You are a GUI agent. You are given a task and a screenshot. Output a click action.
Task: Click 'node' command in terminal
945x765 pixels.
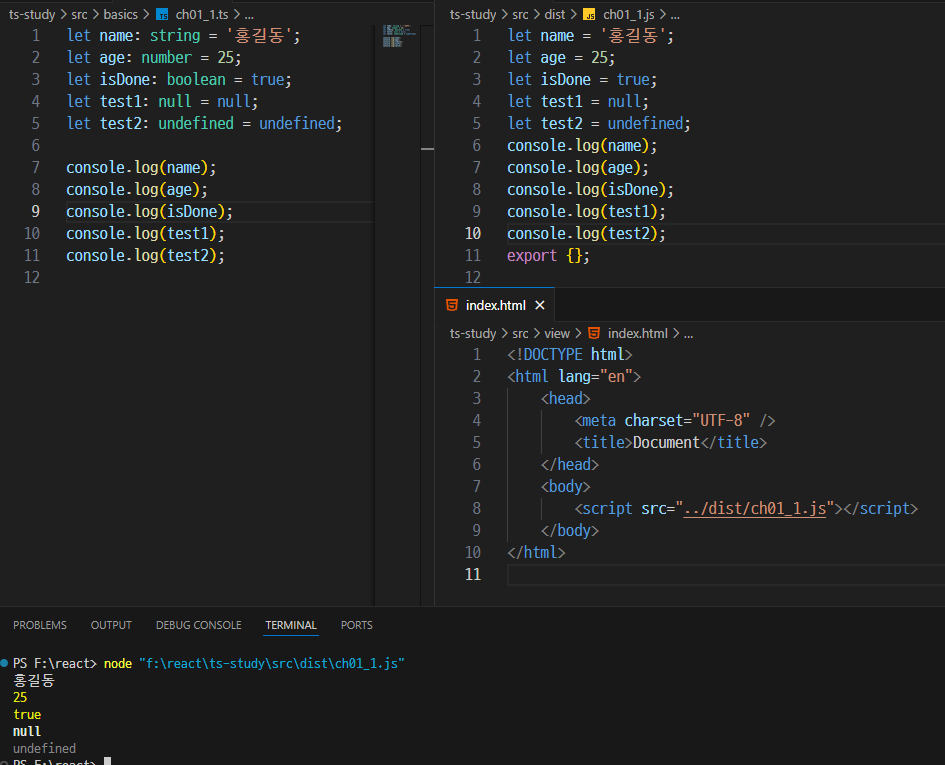click(x=118, y=663)
